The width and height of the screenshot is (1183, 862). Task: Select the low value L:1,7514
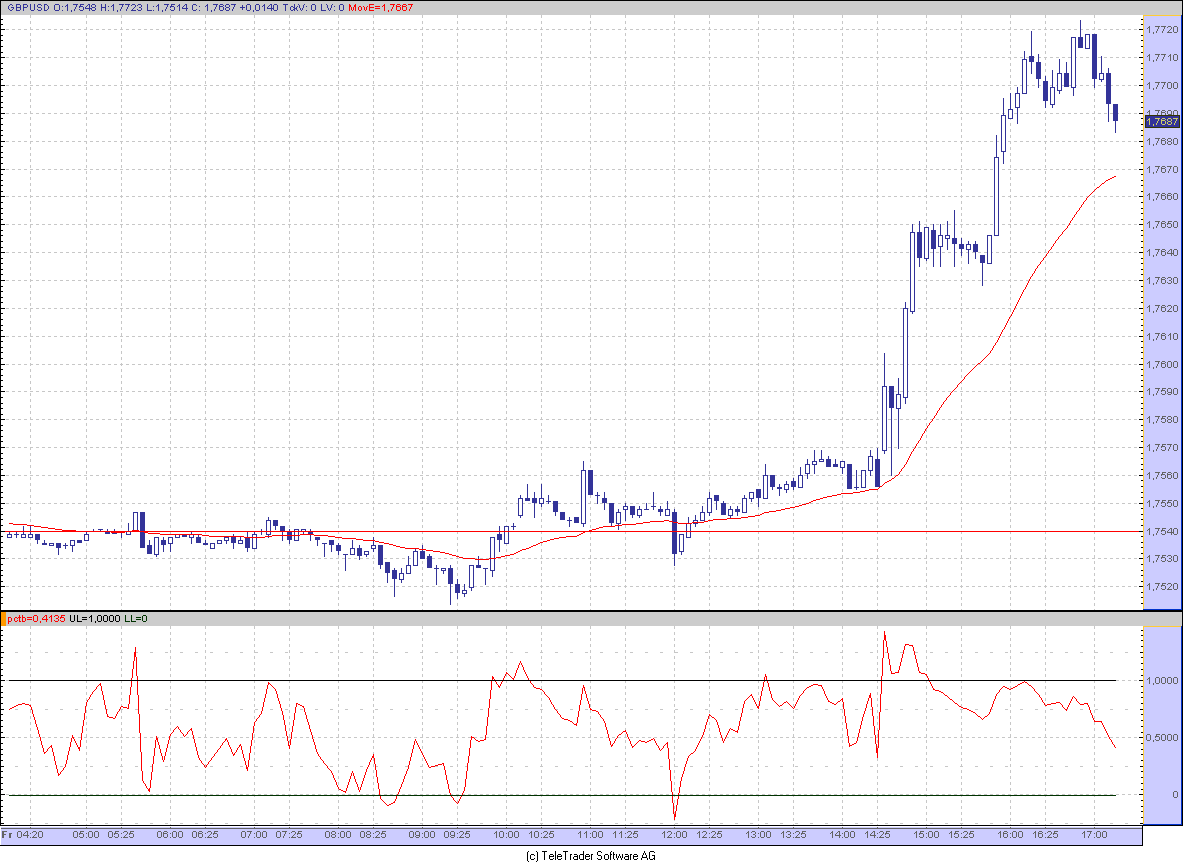(166, 8)
